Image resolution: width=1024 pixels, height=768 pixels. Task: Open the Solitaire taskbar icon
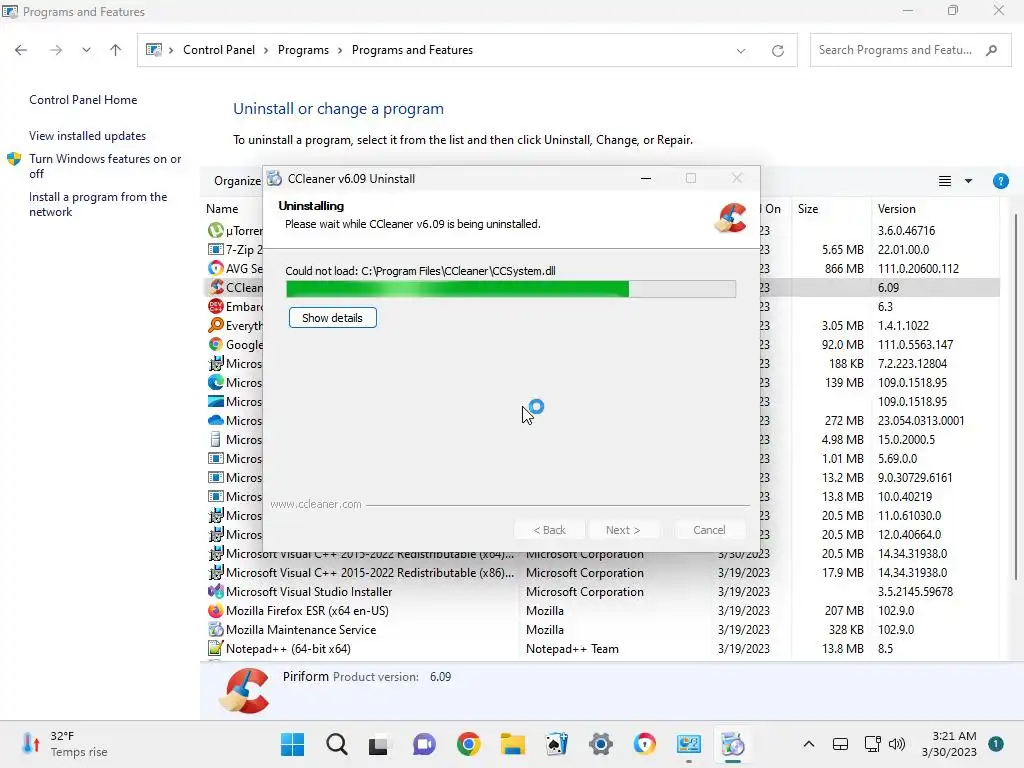556,744
